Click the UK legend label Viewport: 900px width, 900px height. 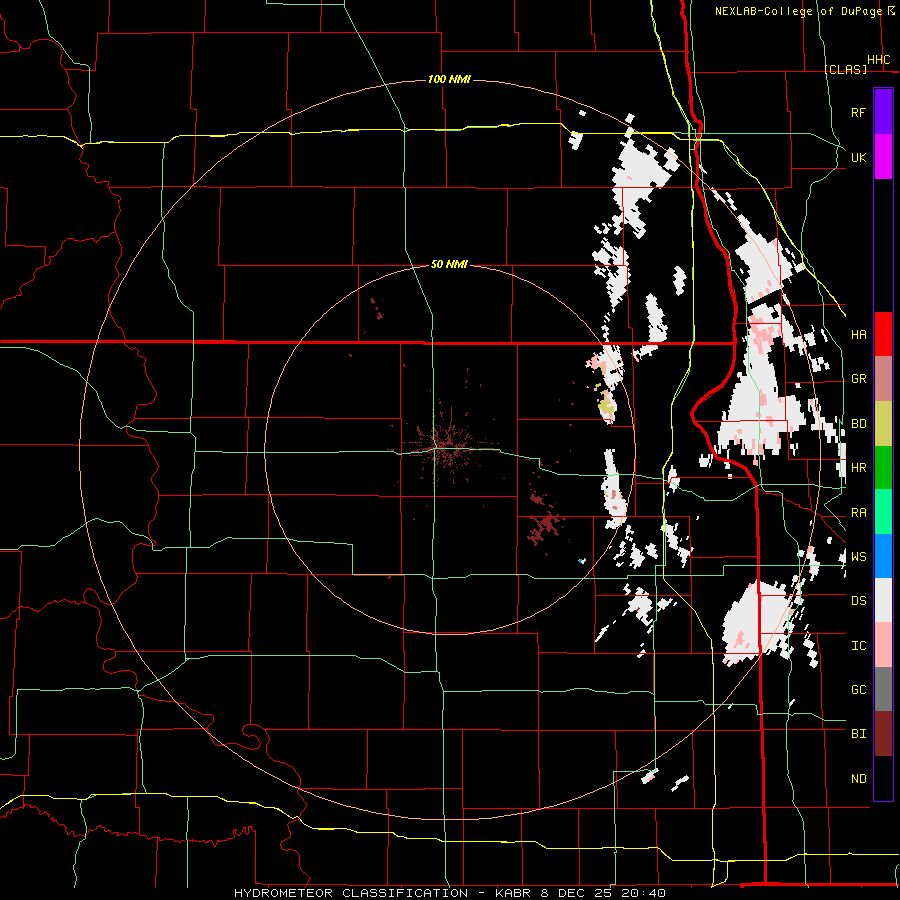point(858,157)
